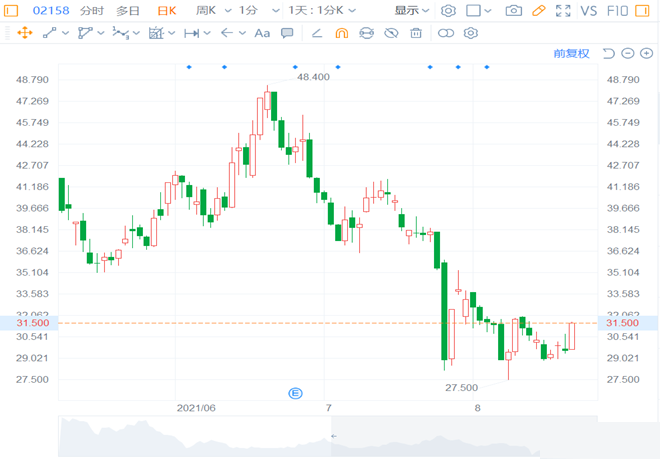Toggle the magnet snap mode

tap(341, 33)
